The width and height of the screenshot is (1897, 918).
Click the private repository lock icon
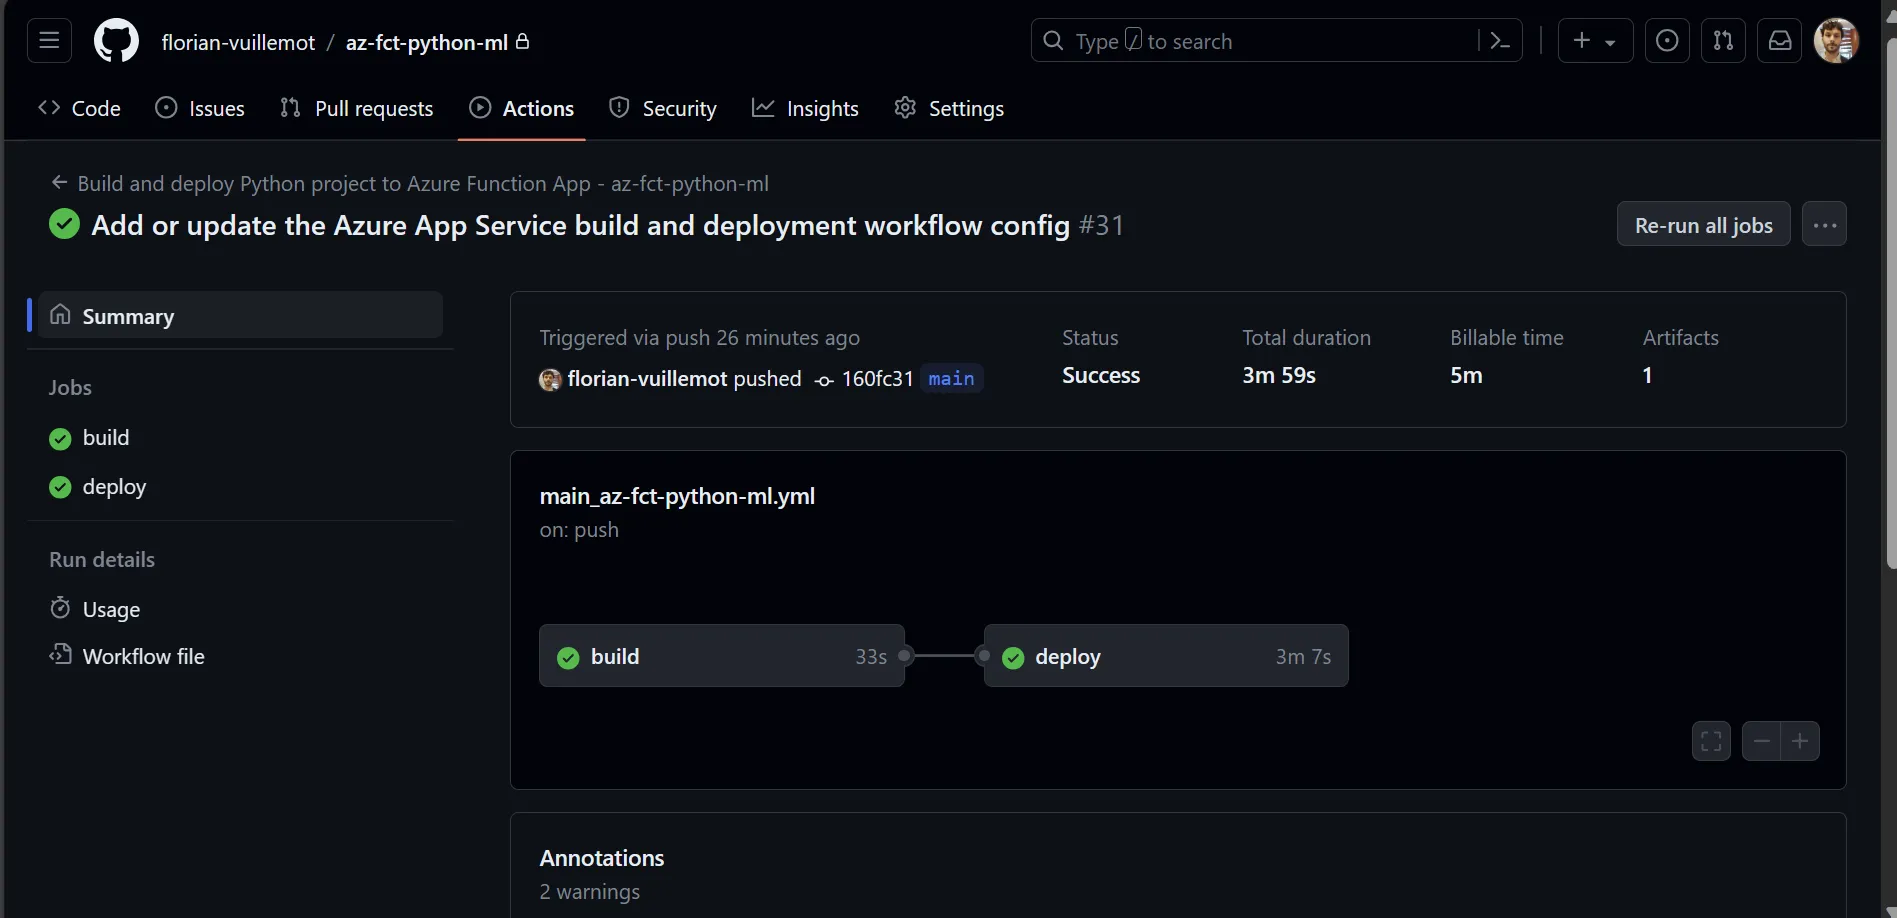pyautogui.click(x=522, y=41)
